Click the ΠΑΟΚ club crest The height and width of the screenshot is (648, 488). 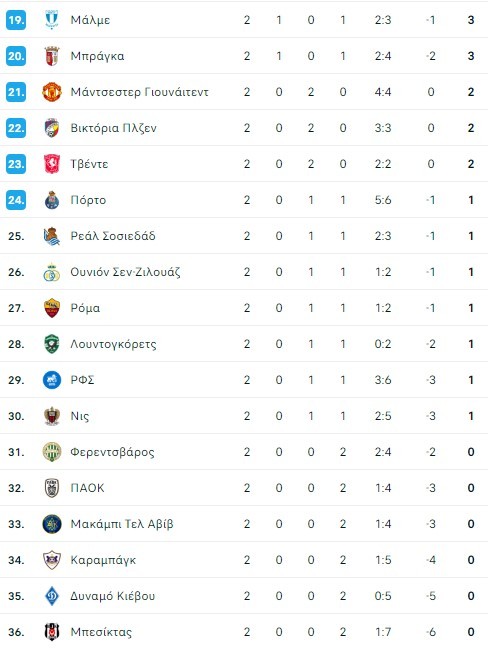(52, 488)
